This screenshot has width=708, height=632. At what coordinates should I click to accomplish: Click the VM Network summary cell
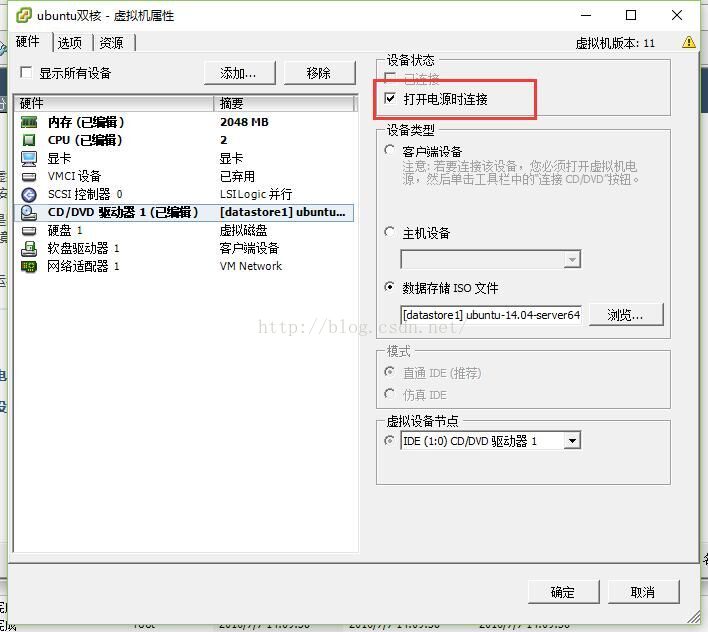click(x=251, y=266)
